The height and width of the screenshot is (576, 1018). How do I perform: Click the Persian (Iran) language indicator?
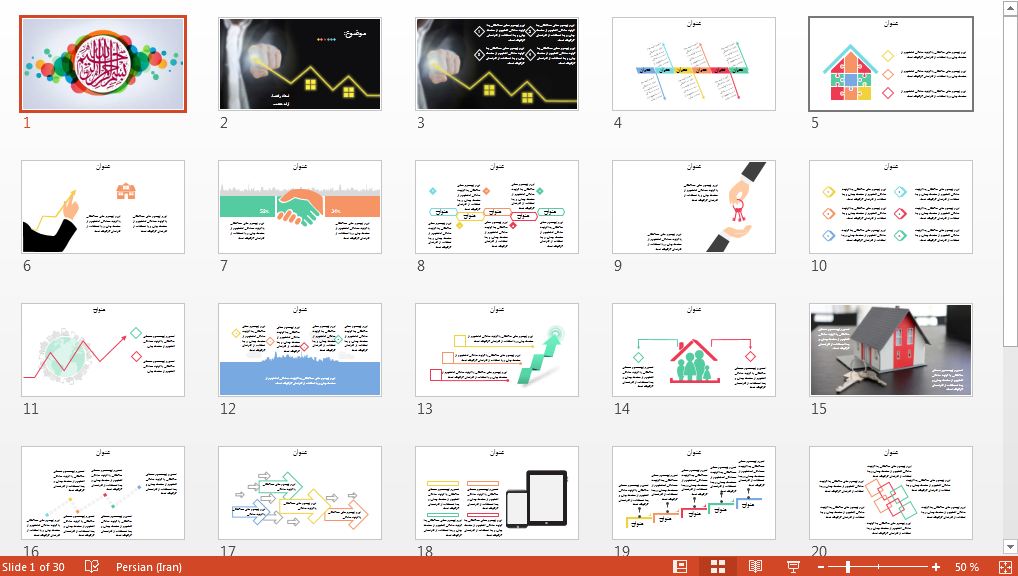pos(149,567)
